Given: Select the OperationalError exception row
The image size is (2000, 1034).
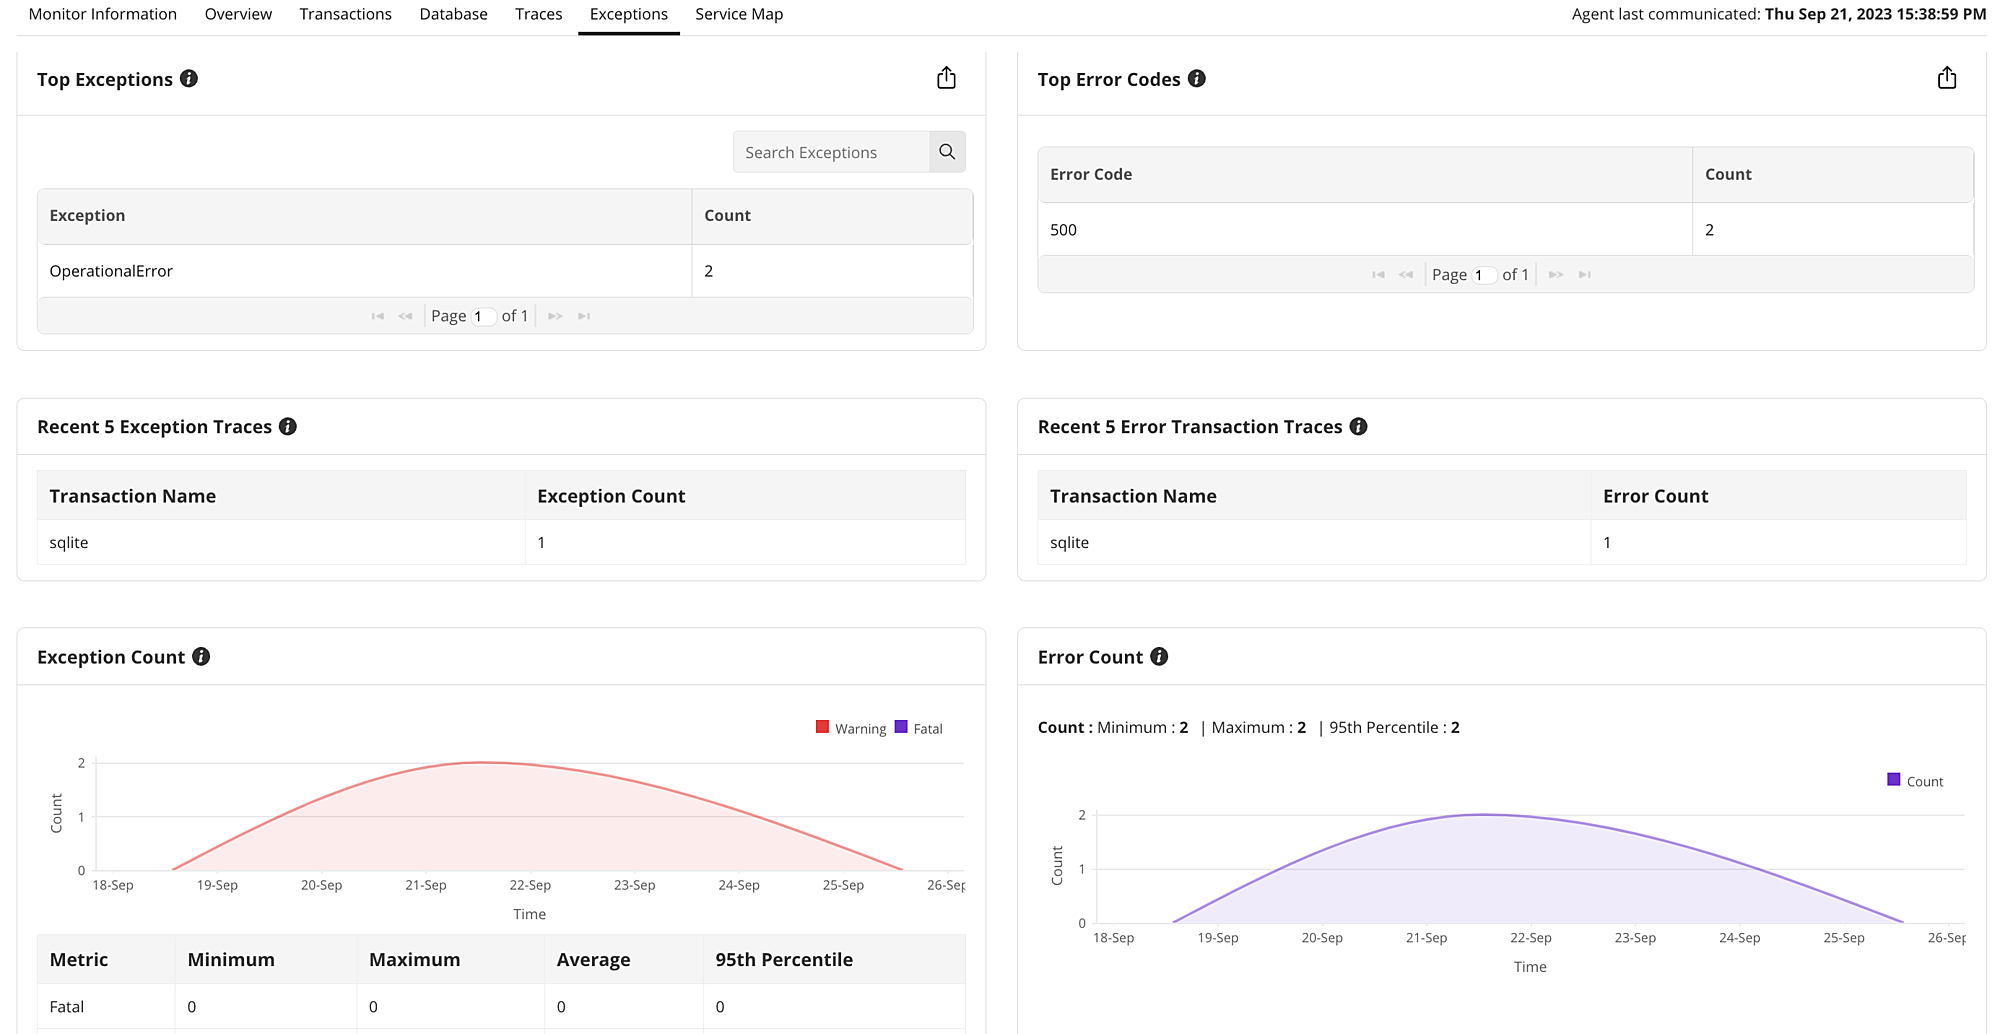Looking at the screenshot, I should [111, 271].
